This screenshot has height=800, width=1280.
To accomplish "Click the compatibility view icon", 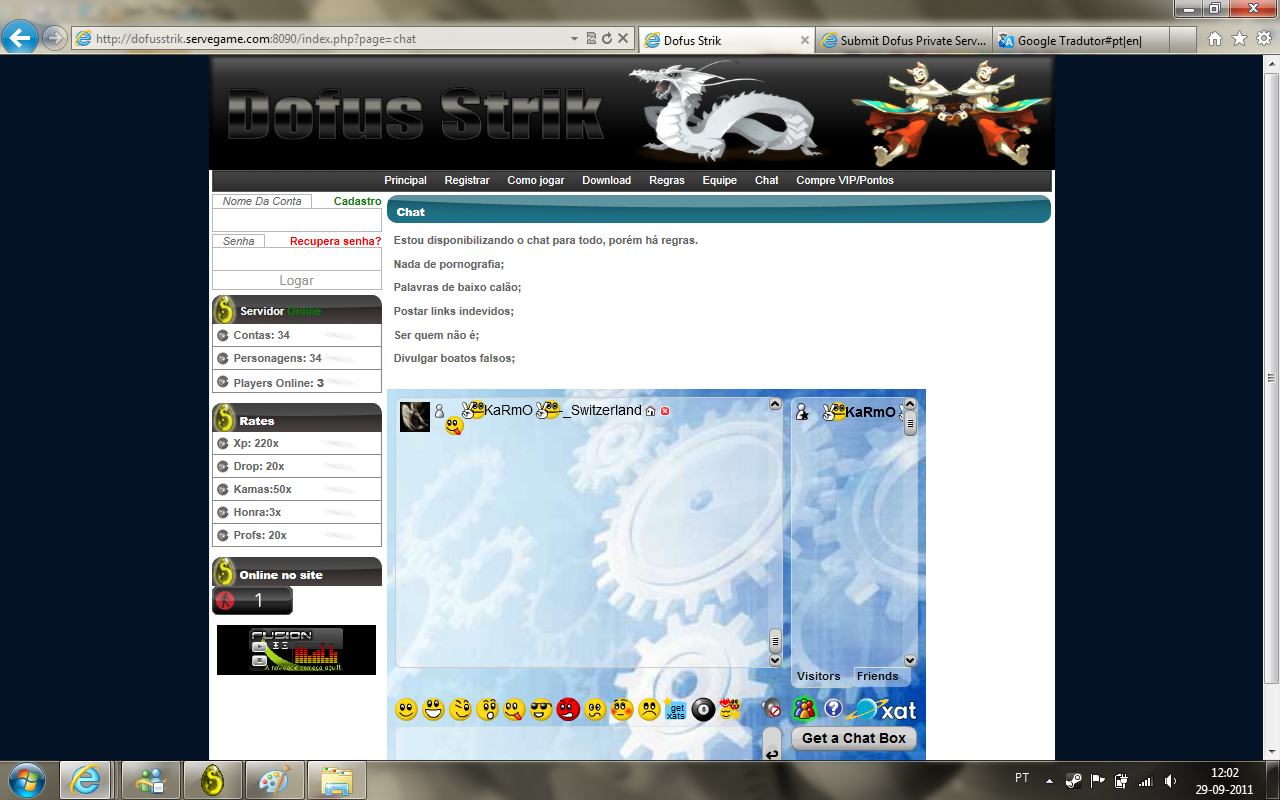I will pos(591,39).
